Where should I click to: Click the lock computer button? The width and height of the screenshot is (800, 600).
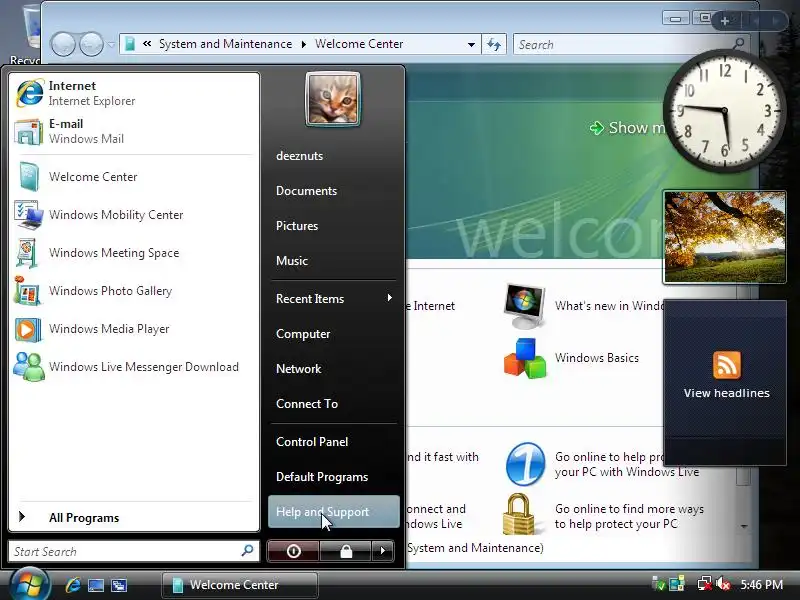pyautogui.click(x=346, y=551)
